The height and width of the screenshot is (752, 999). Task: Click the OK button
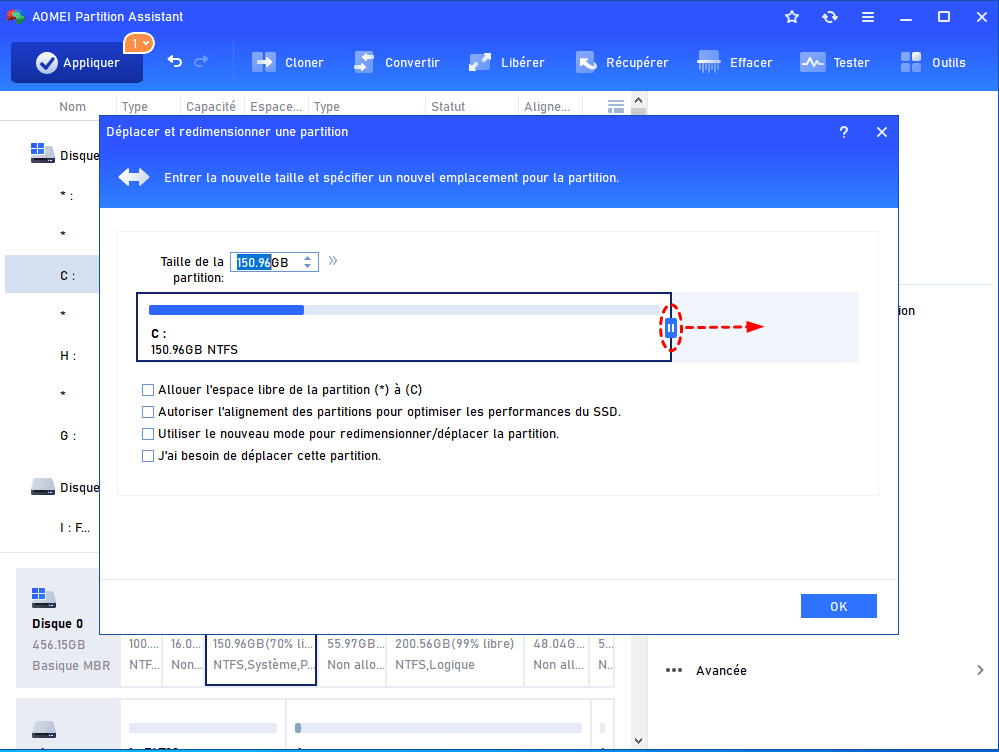(838, 606)
